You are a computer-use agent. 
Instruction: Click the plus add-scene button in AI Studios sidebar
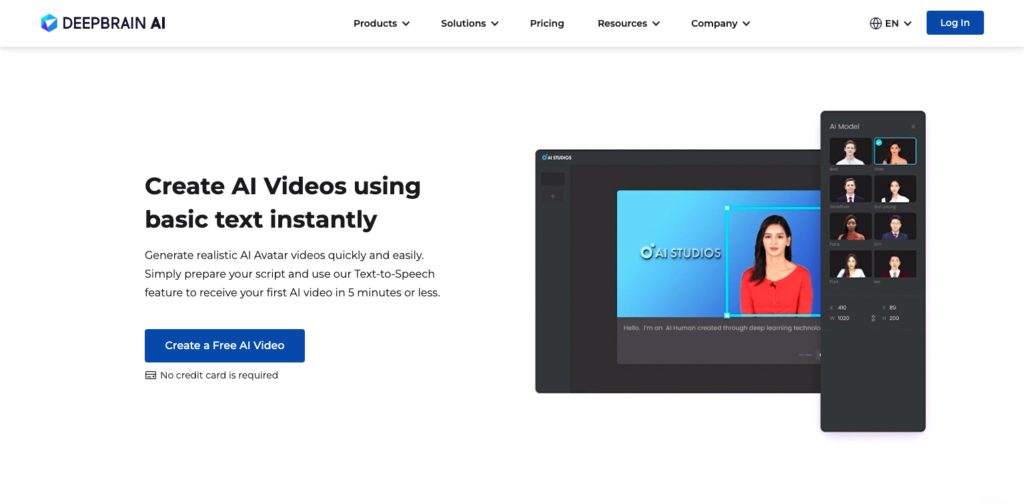coord(552,197)
